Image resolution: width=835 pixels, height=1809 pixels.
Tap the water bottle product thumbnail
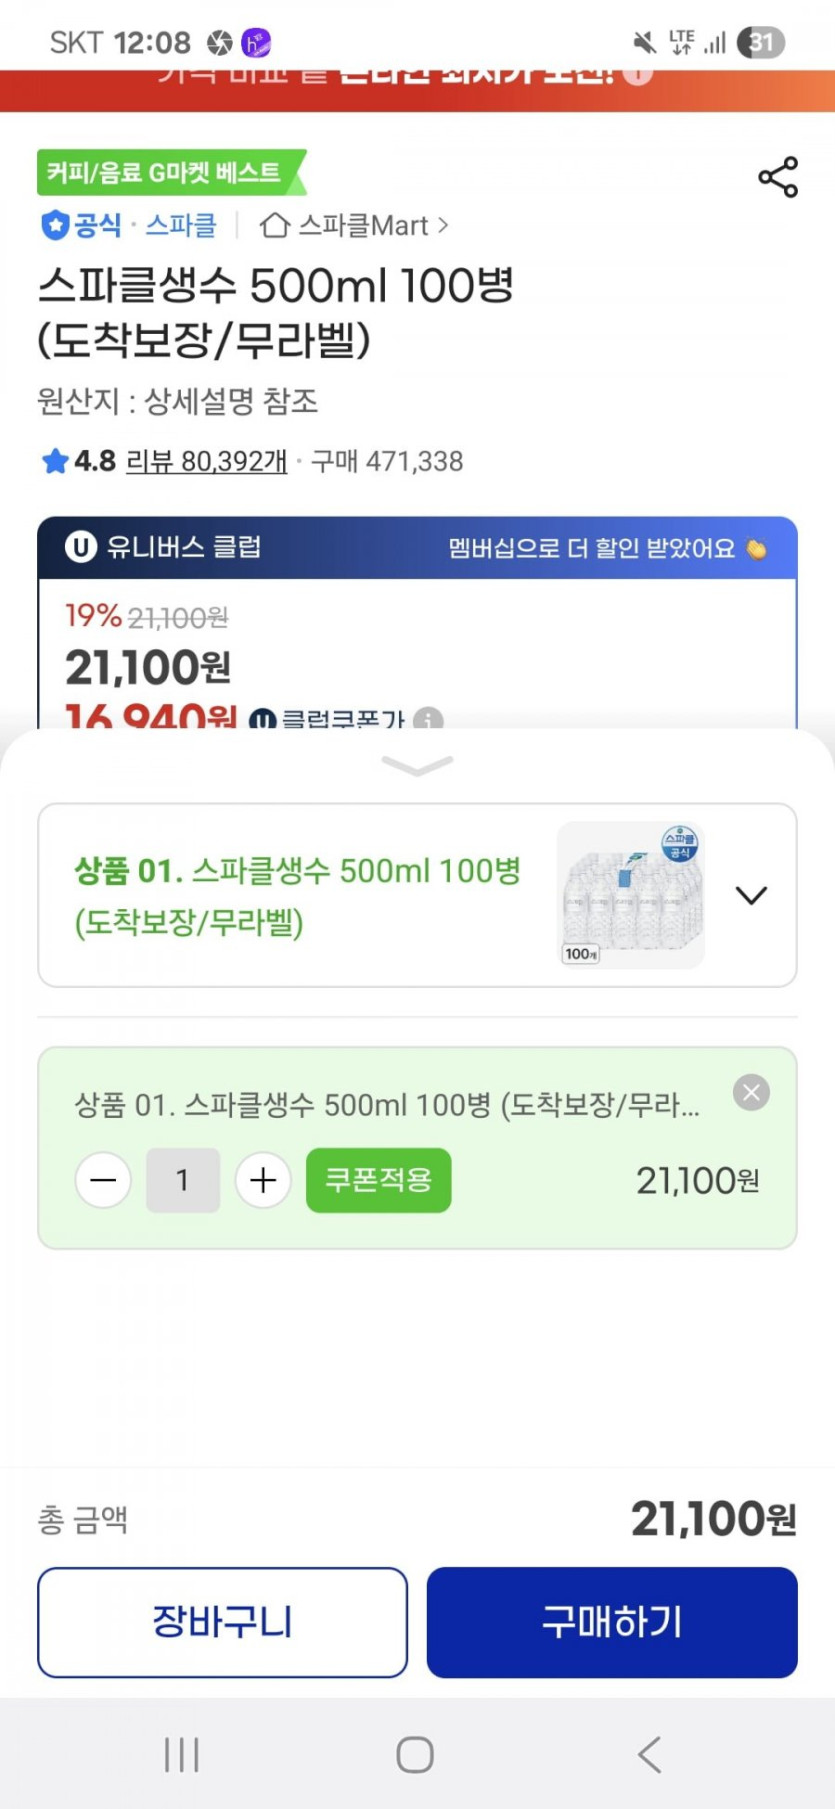coord(631,895)
